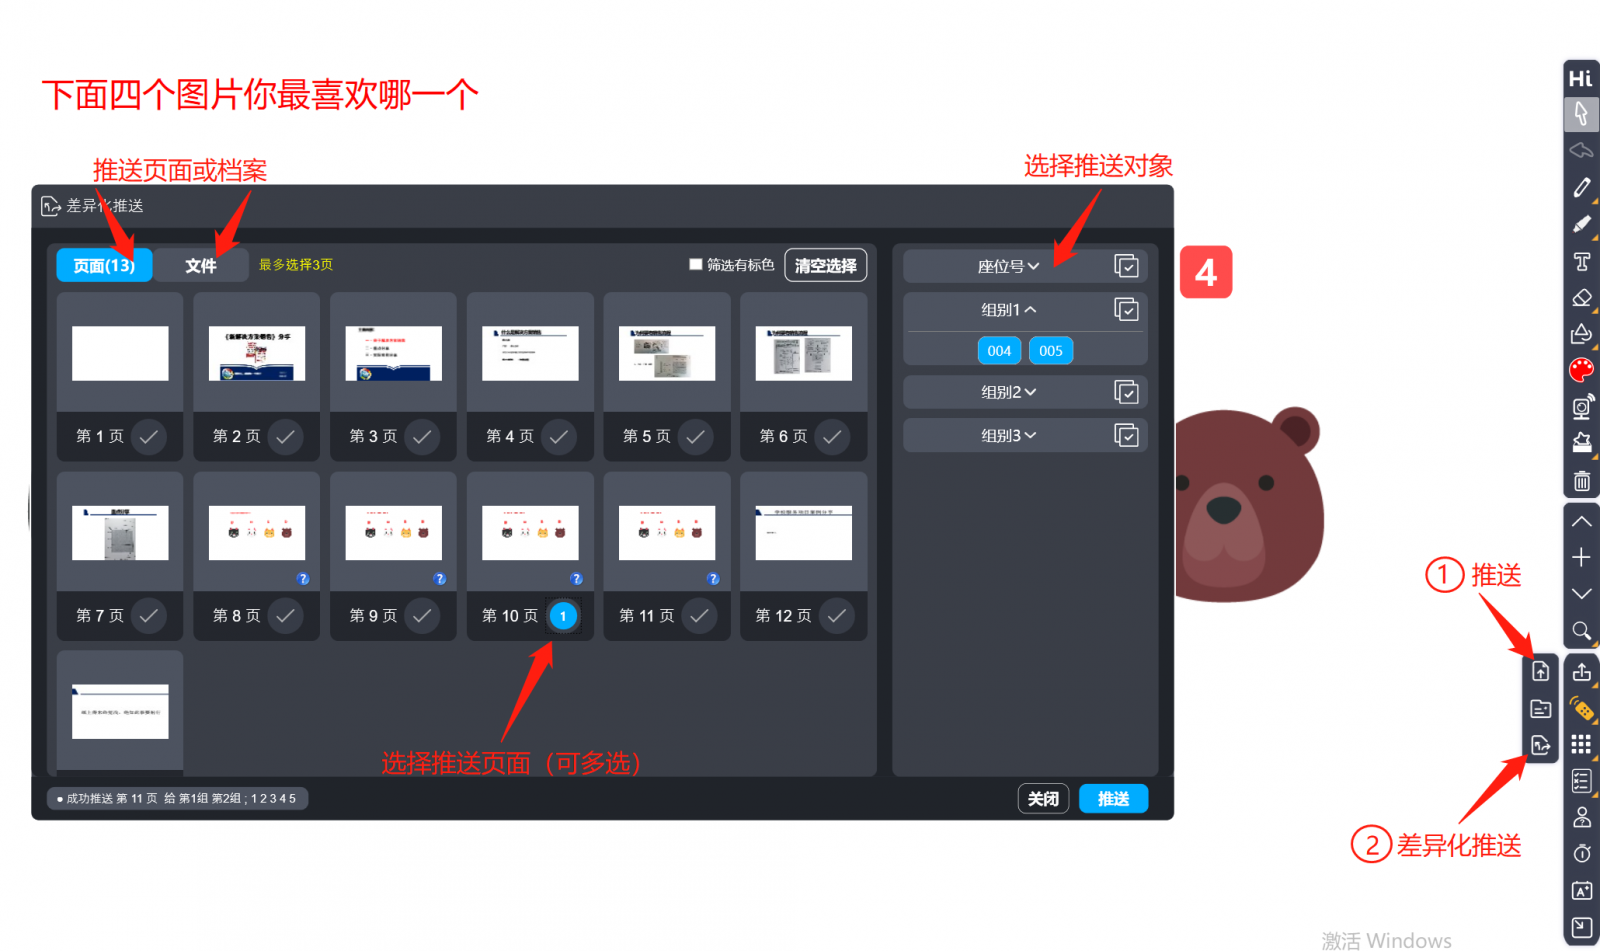Collapse the 组别1 group
Viewport: 1600px width, 951px height.
pyautogui.click(x=1008, y=310)
